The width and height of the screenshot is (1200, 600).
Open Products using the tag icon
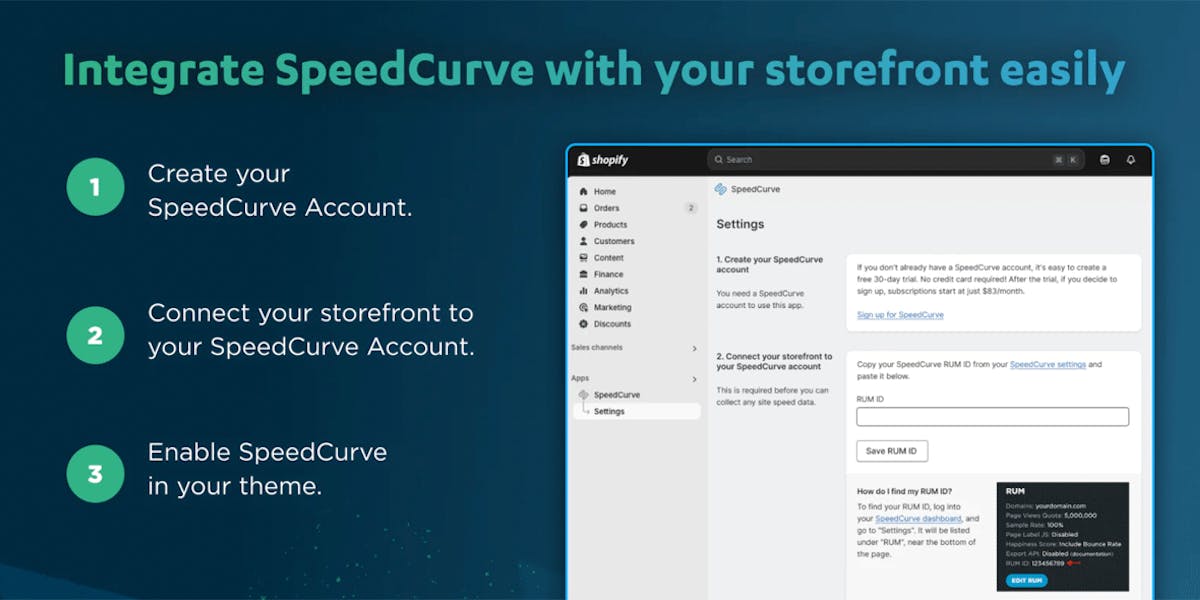click(584, 225)
